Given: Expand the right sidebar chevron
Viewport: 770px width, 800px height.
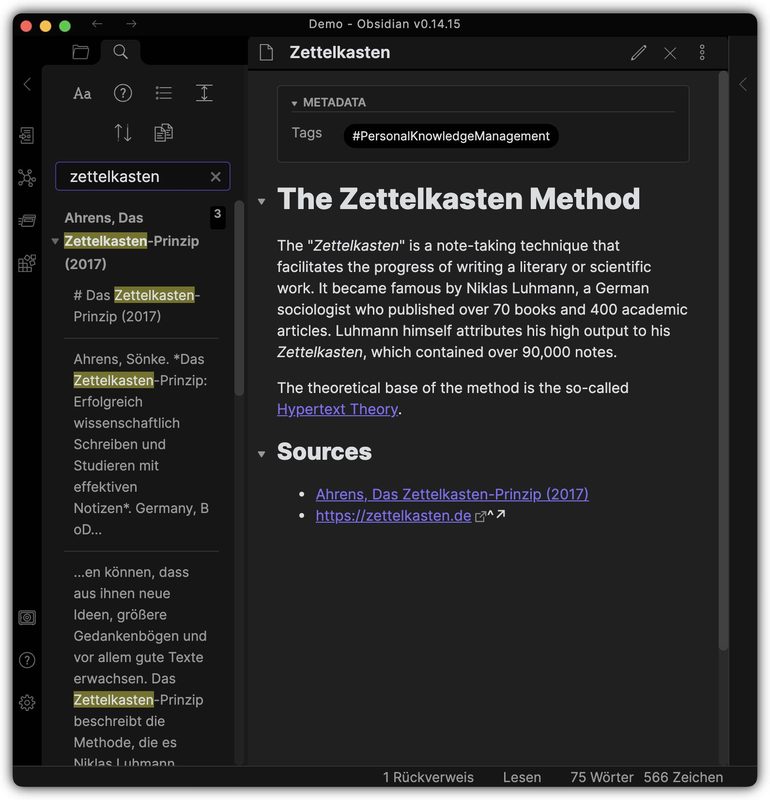Looking at the screenshot, I should point(743,84).
